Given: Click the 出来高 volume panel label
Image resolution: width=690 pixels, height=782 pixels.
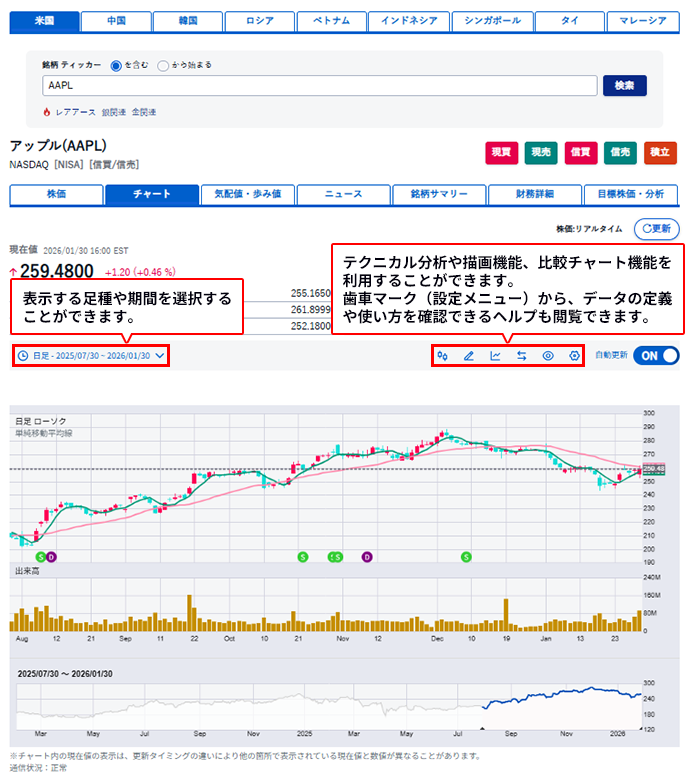Looking at the screenshot, I should tap(27, 571).
